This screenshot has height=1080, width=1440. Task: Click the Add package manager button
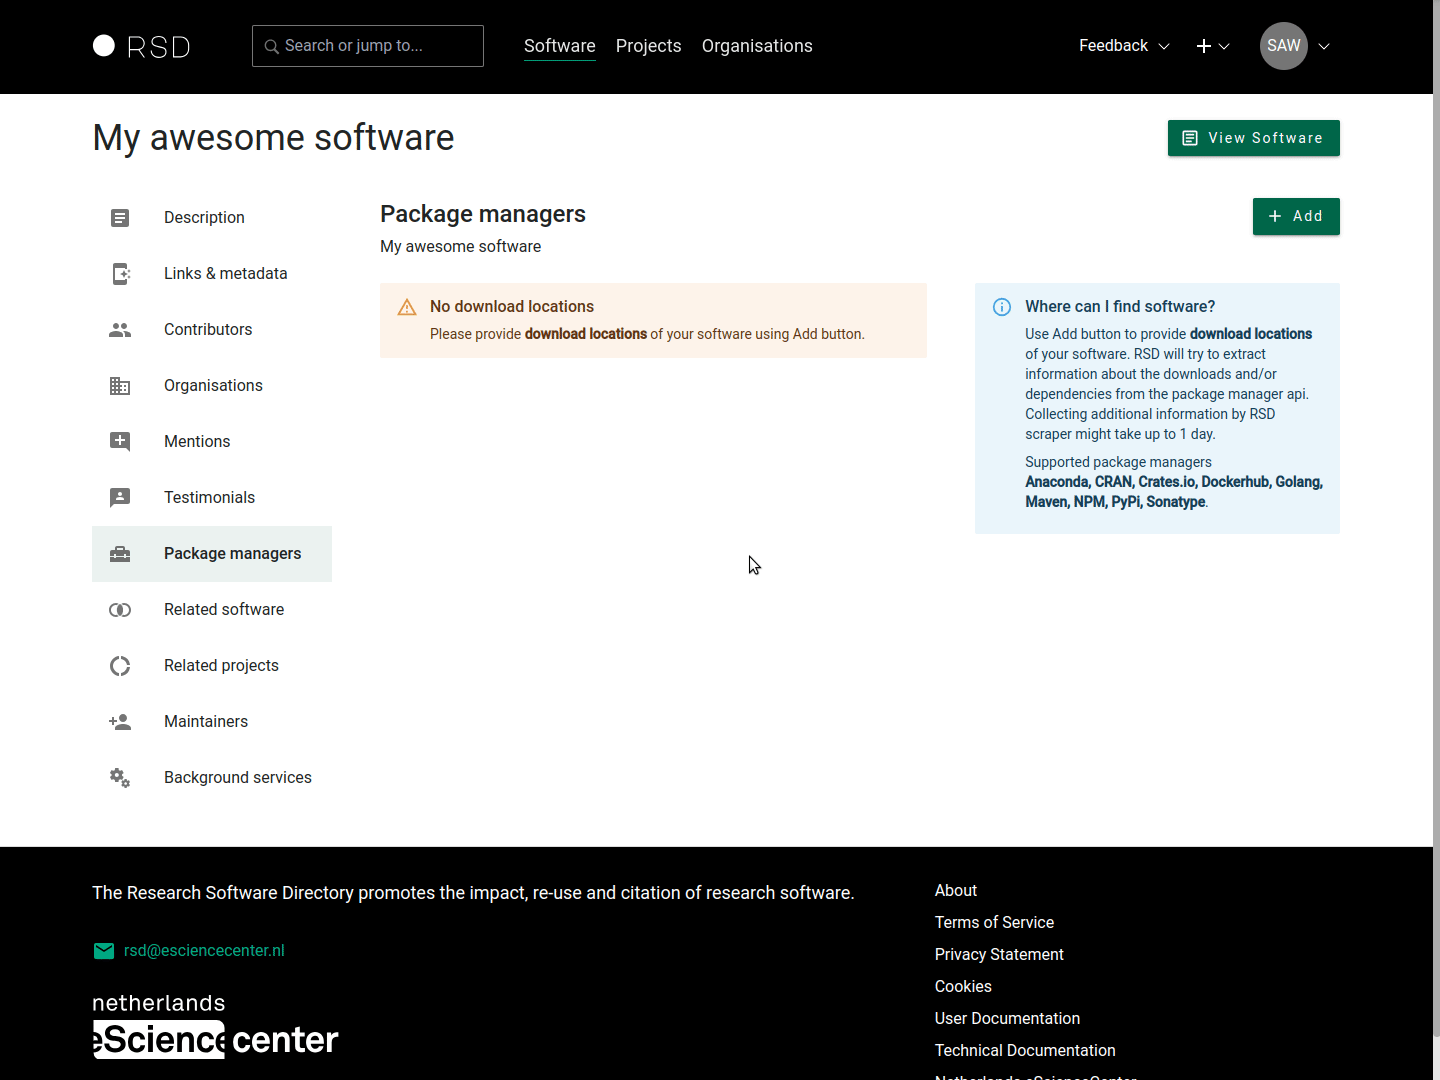click(1295, 216)
